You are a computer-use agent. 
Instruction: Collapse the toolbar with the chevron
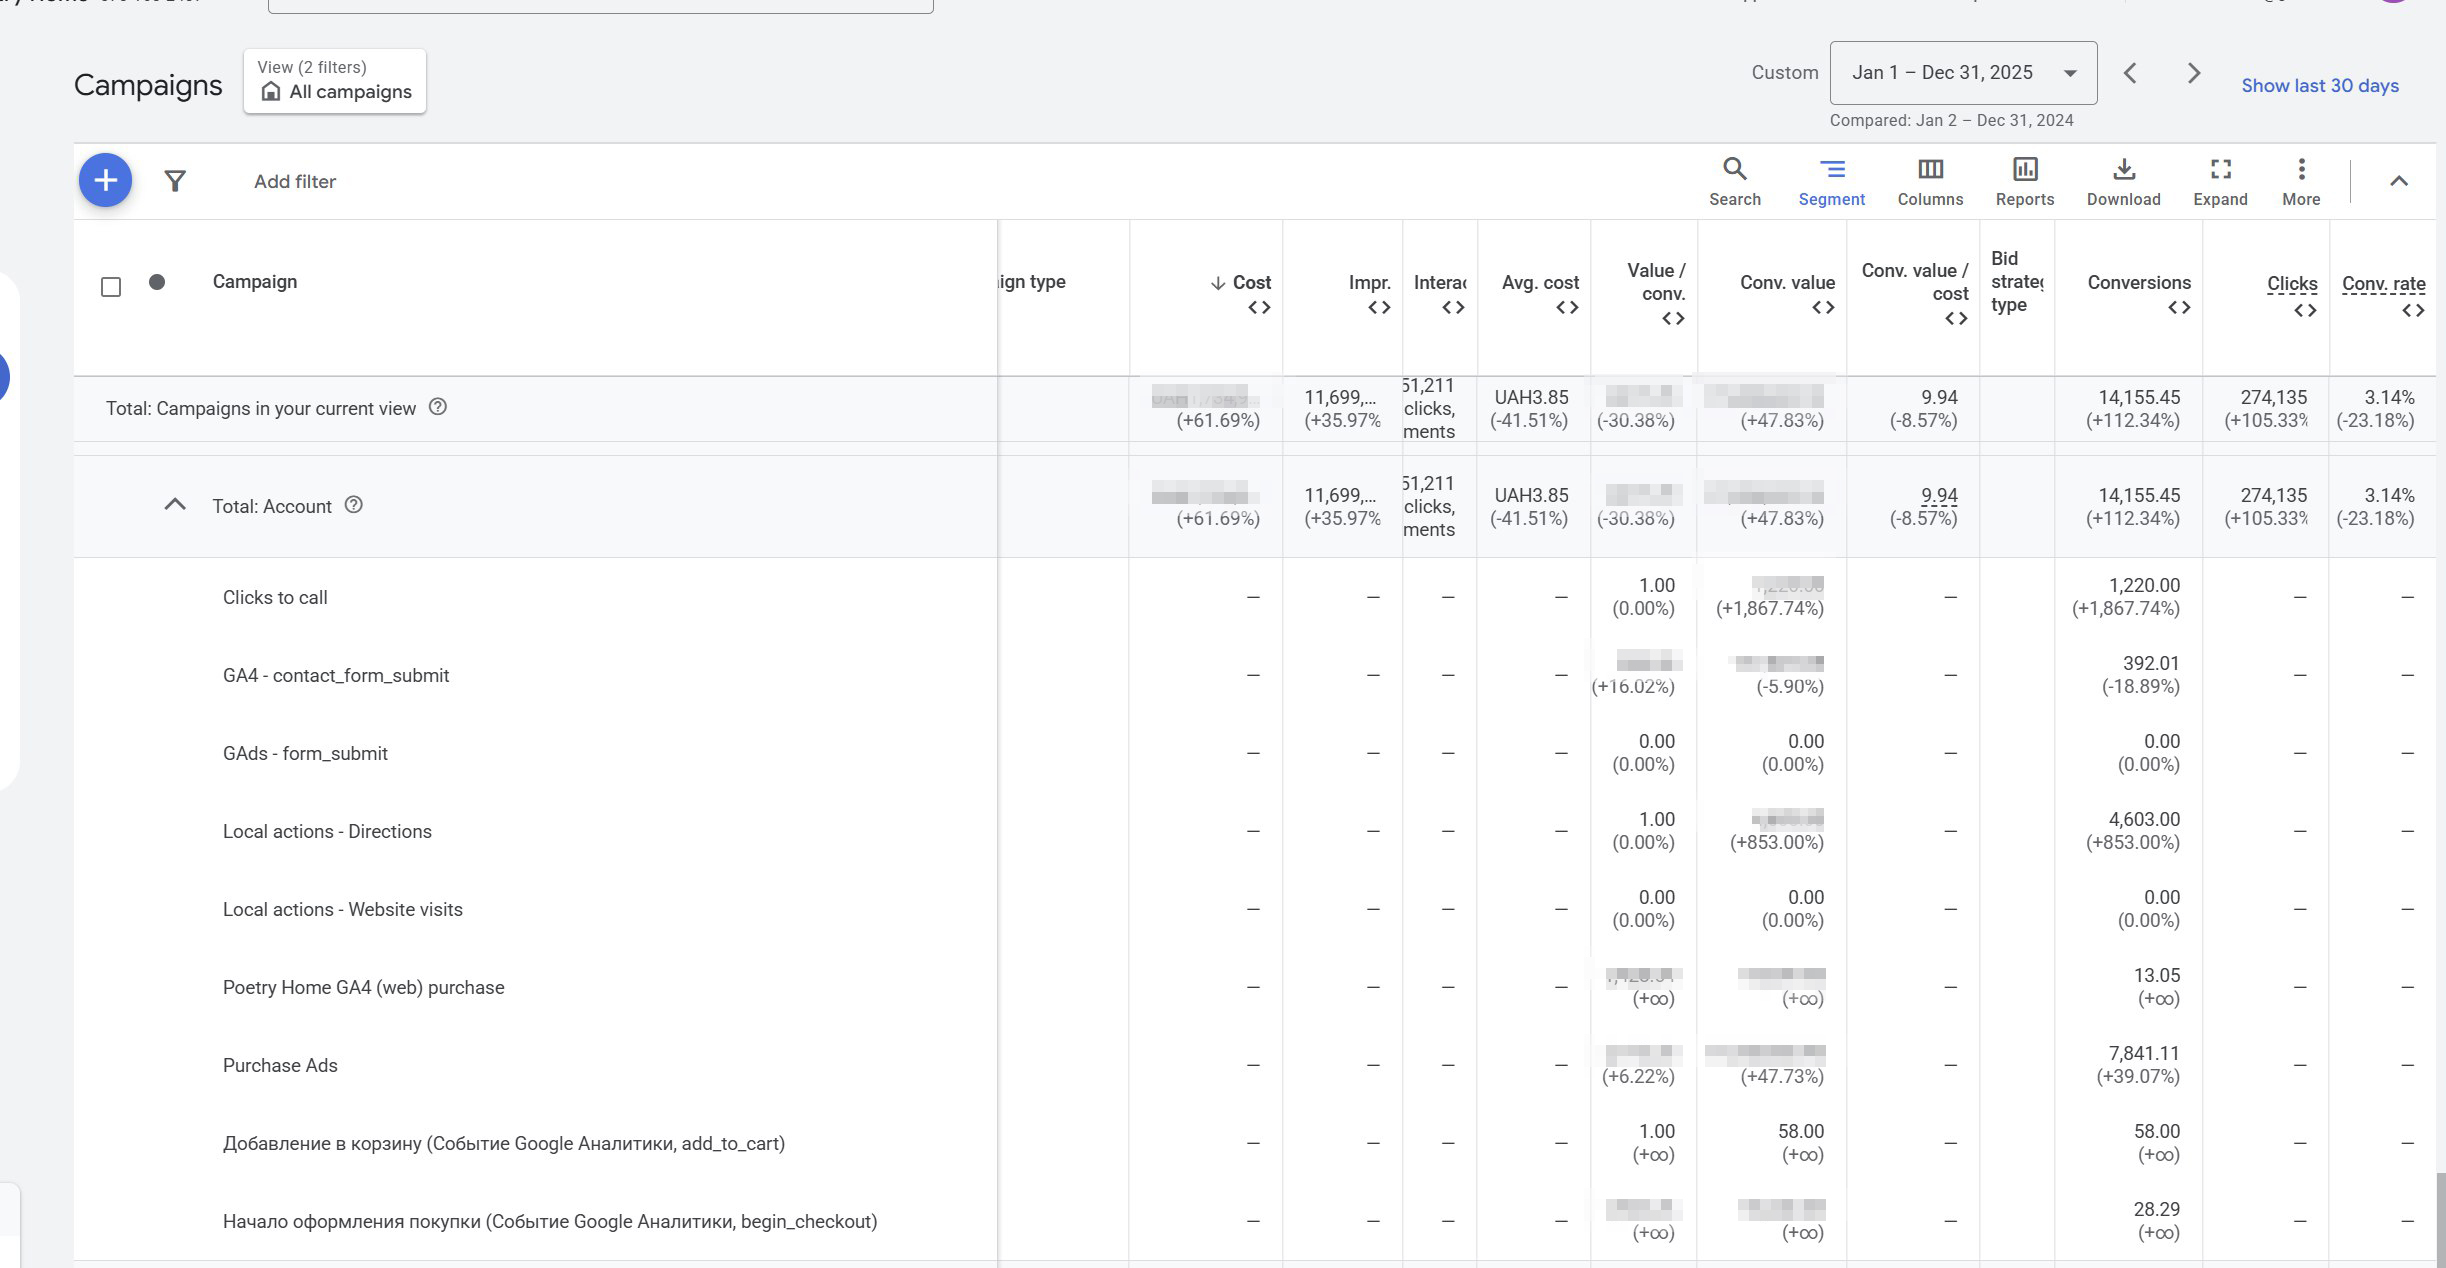click(x=2398, y=181)
